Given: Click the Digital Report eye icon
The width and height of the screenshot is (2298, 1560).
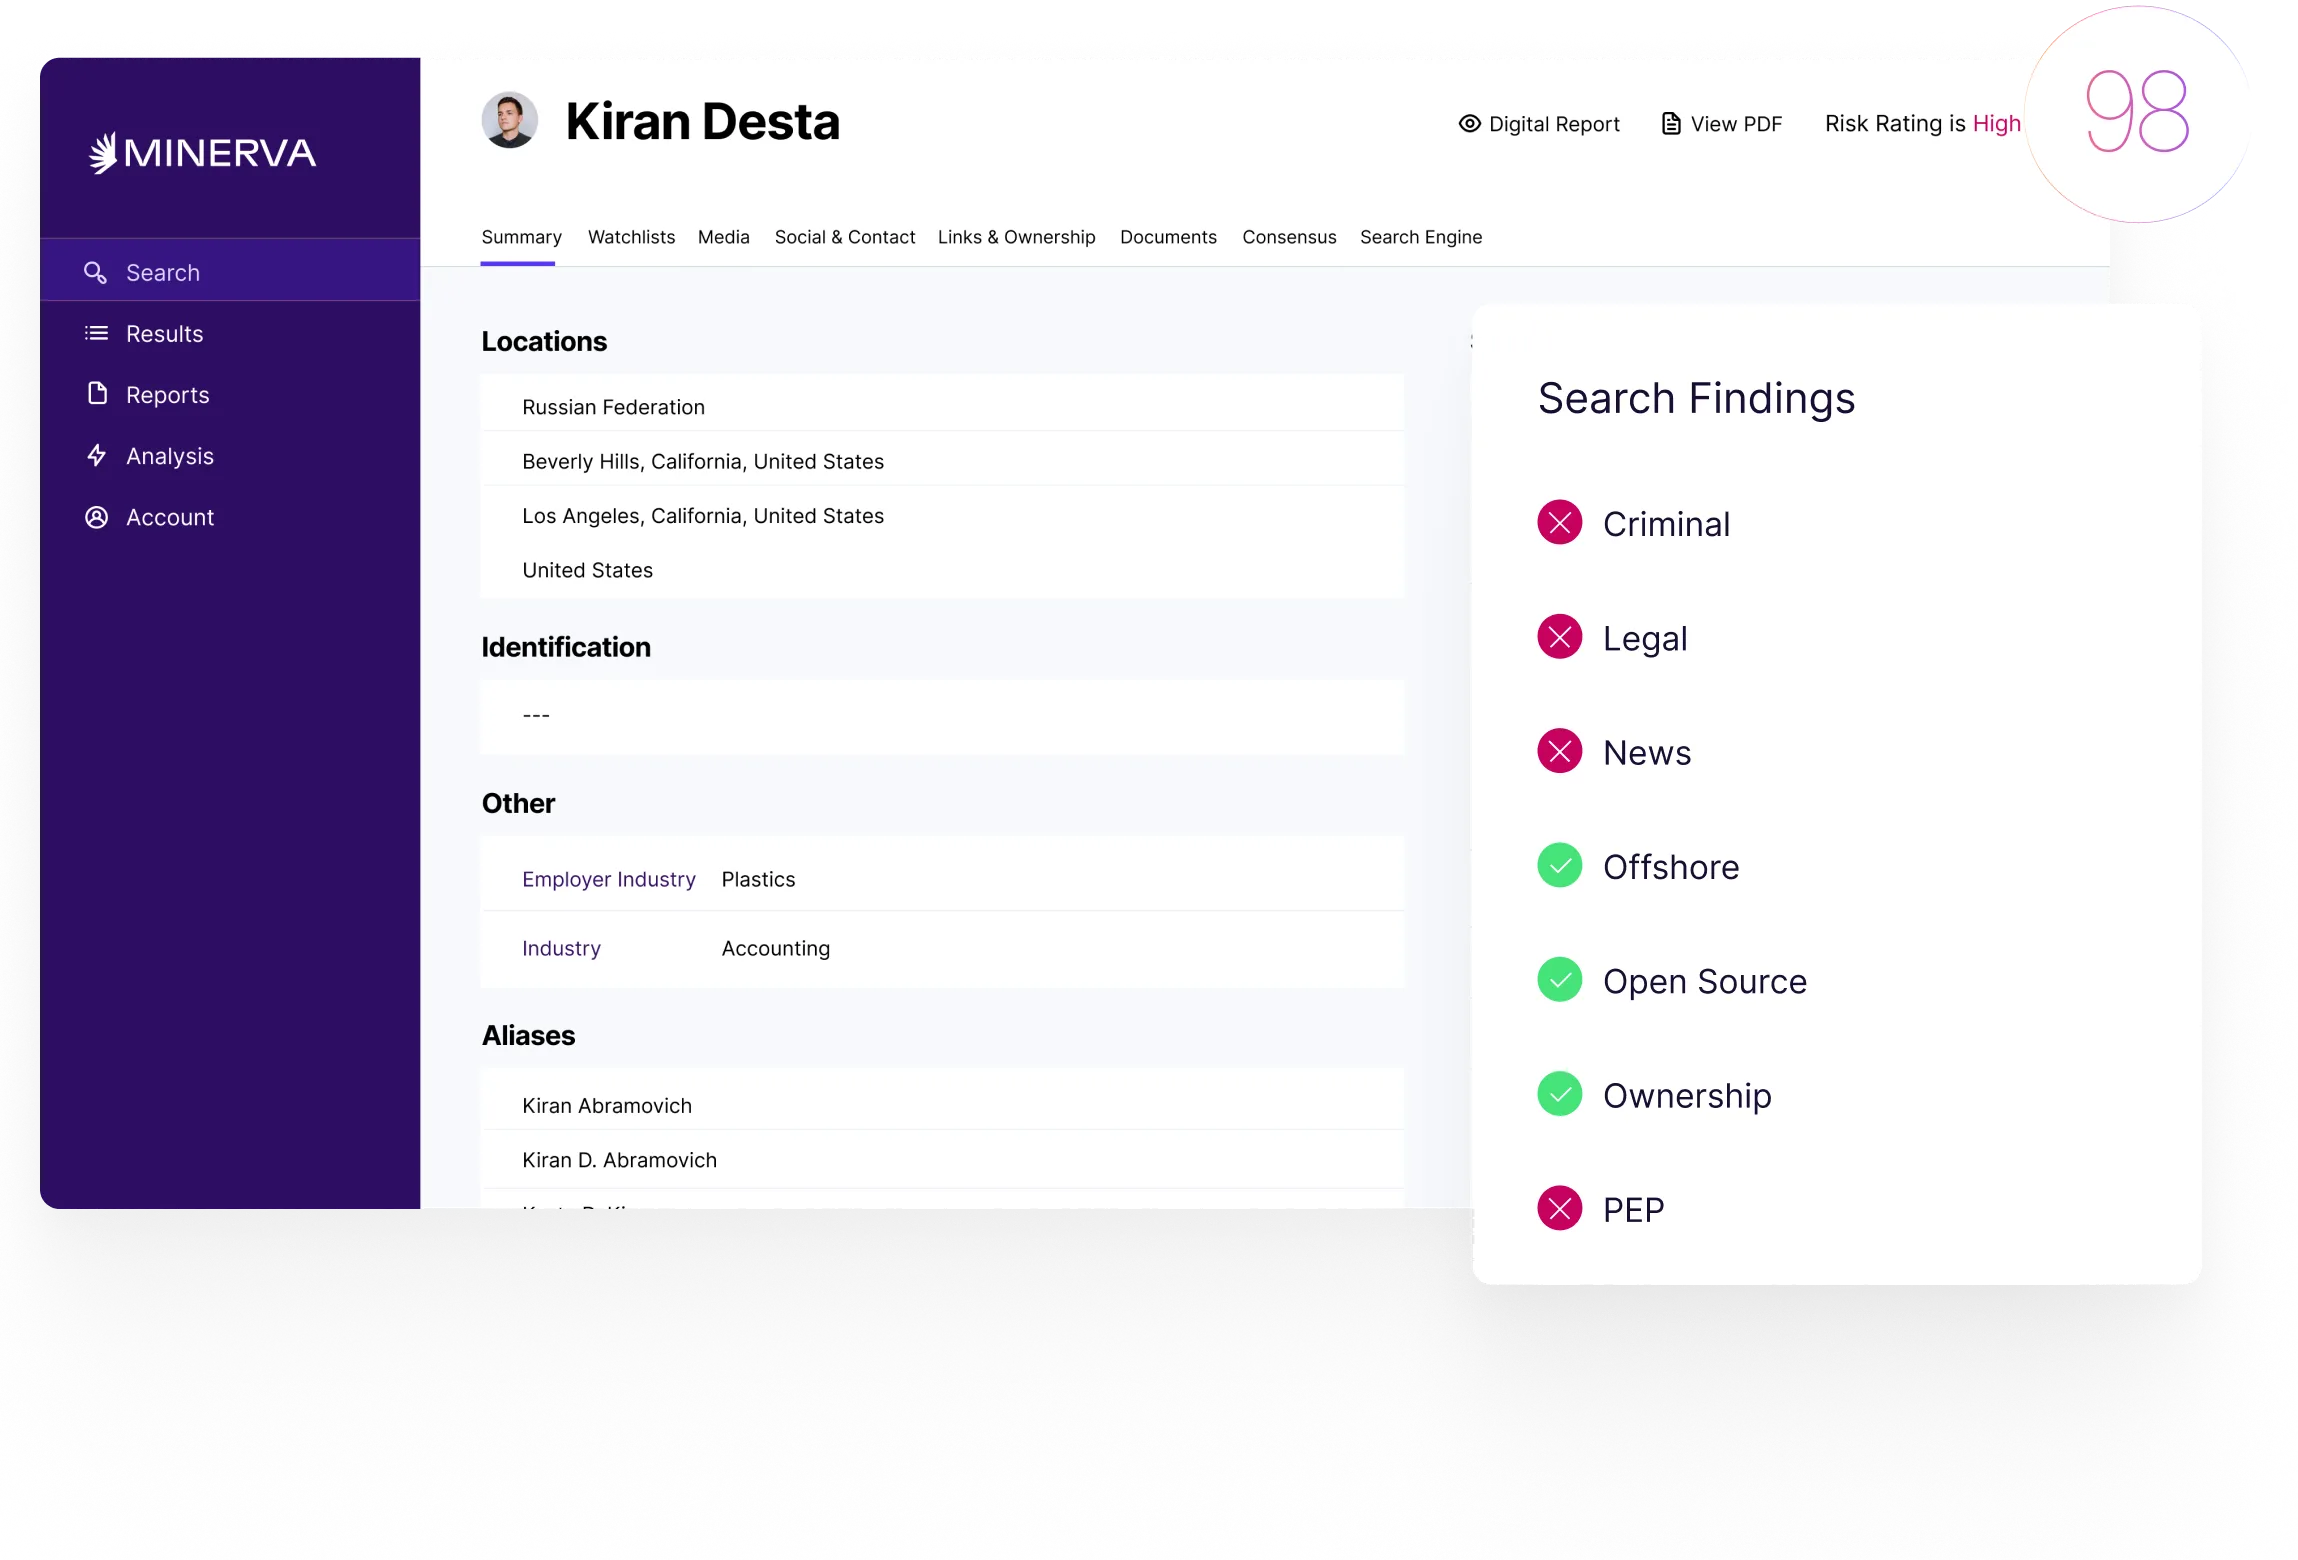Looking at the screenshot, I should pos(1468,122).
